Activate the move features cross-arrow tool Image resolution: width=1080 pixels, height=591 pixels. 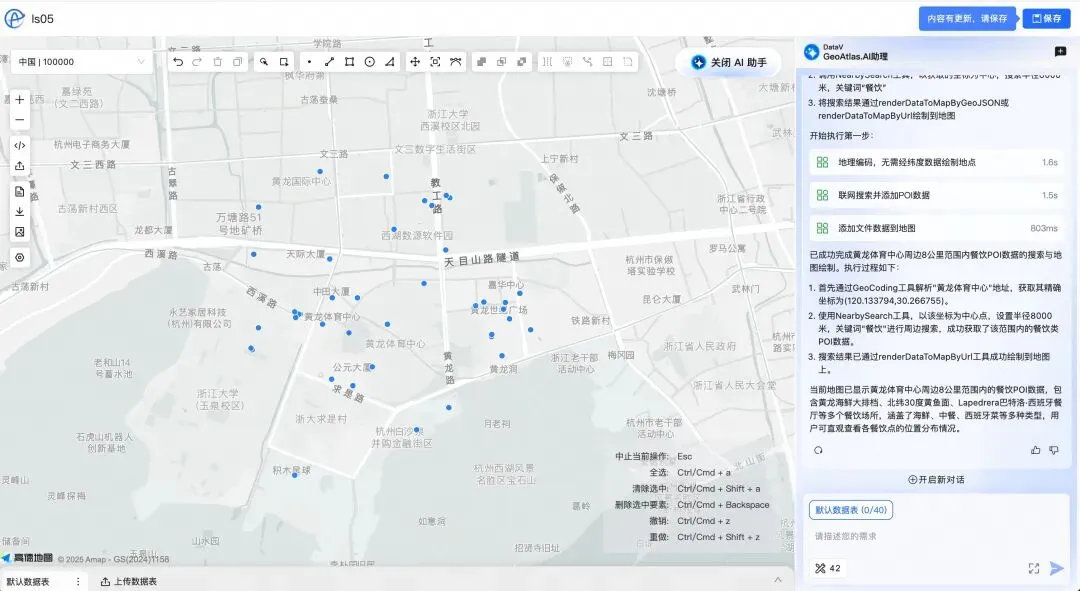click(x=415, y=62)
